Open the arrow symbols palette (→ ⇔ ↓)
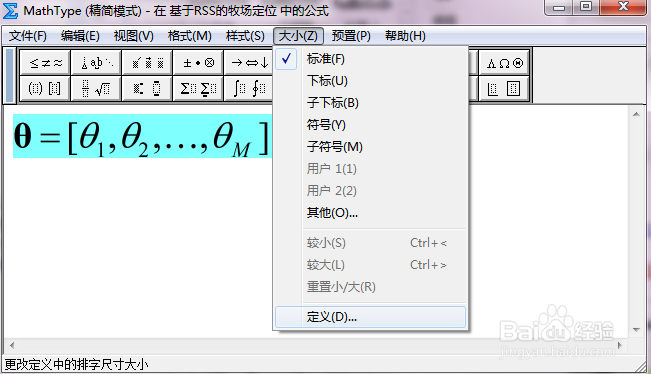 pyautogui.click(x=249, y=63)
